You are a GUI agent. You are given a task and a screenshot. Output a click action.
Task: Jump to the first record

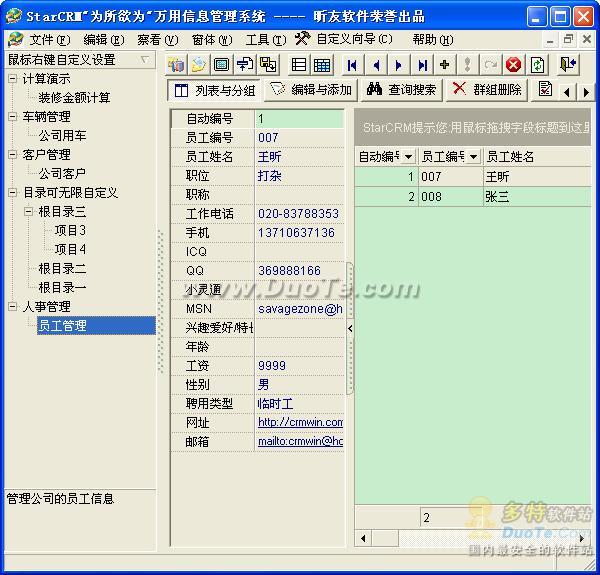[352, 65]
